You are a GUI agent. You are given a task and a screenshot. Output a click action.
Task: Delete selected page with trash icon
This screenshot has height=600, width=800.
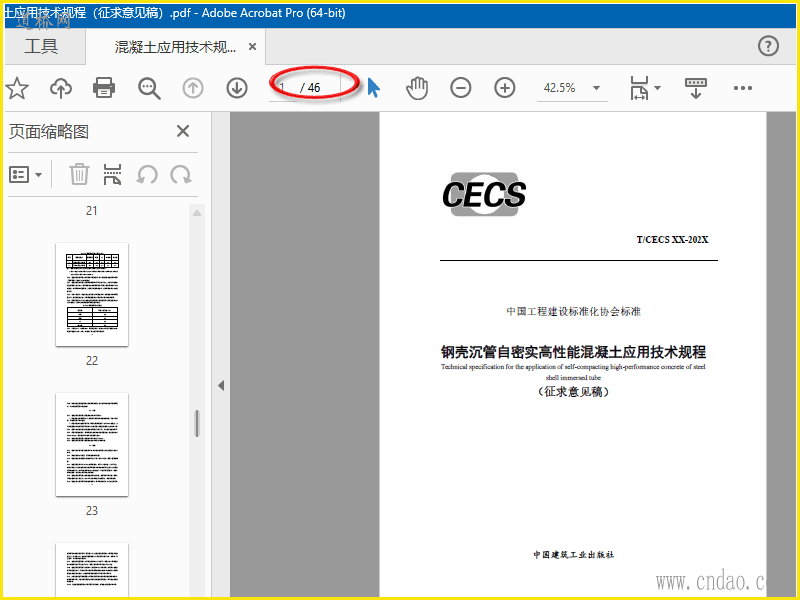coord(79,174)
